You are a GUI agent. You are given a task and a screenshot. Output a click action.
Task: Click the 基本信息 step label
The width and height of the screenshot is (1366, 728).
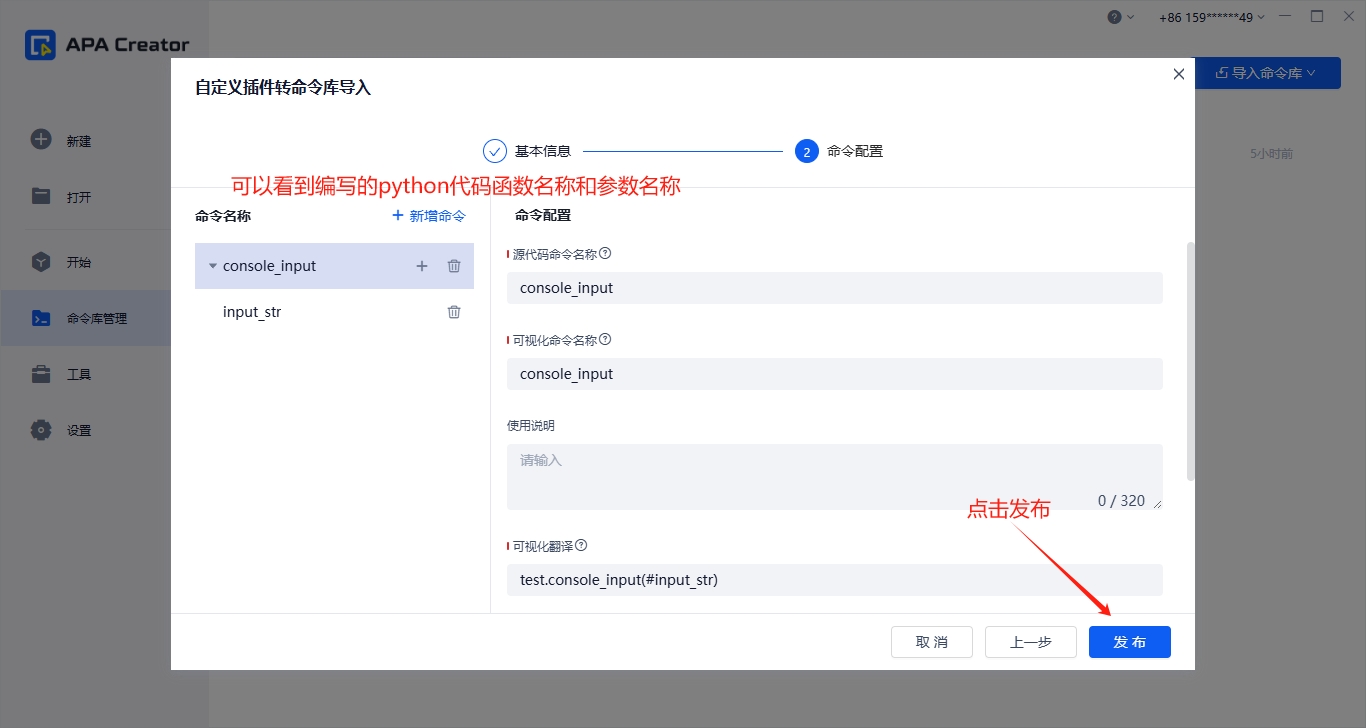pyautogui.click(x=543, y=151)
